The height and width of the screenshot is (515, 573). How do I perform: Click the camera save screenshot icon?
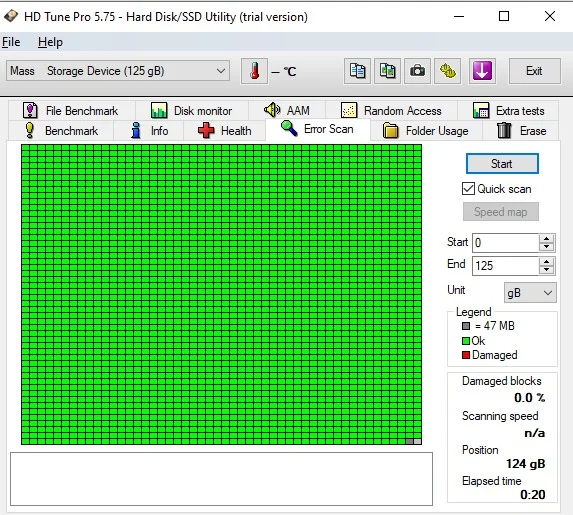click(x=417, y=71)
